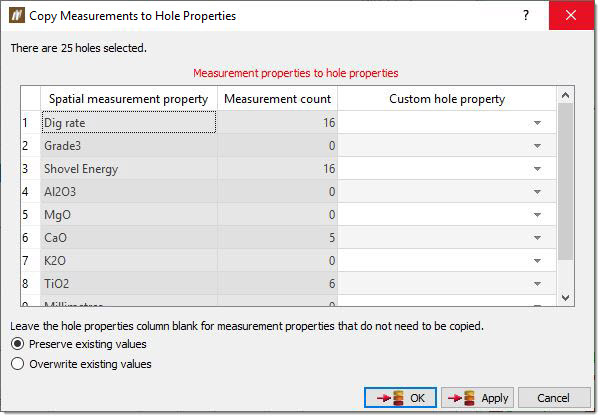Click the scroll down arrow of the table
This screenshot has height=418, width=601.
tap(565, 297)
